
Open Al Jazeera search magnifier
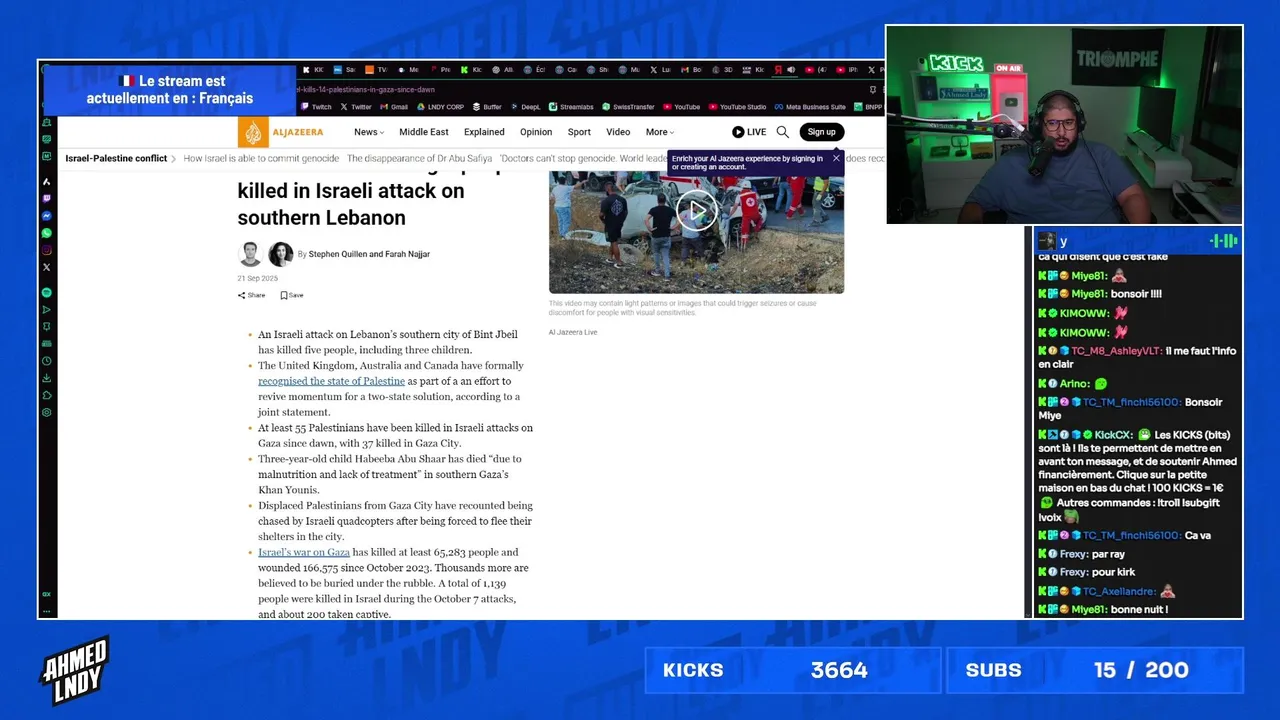pos(783,132)
